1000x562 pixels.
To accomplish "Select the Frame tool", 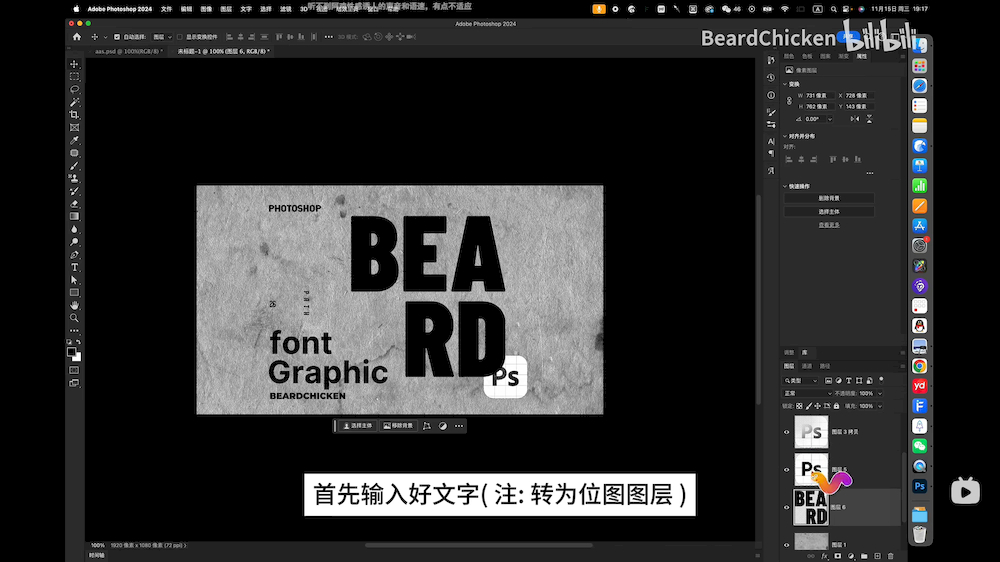I will [x=75, y=128].
